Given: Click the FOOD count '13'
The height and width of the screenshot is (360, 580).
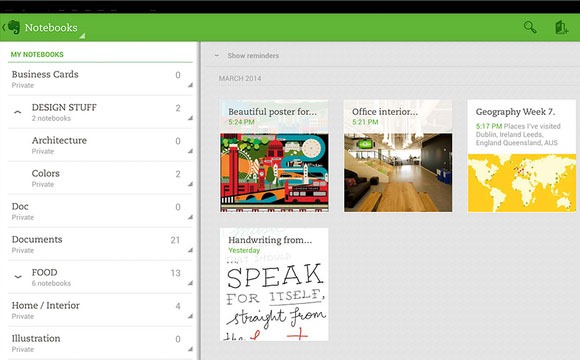Looking at the screenshot, I should click(x=176, y=273).
